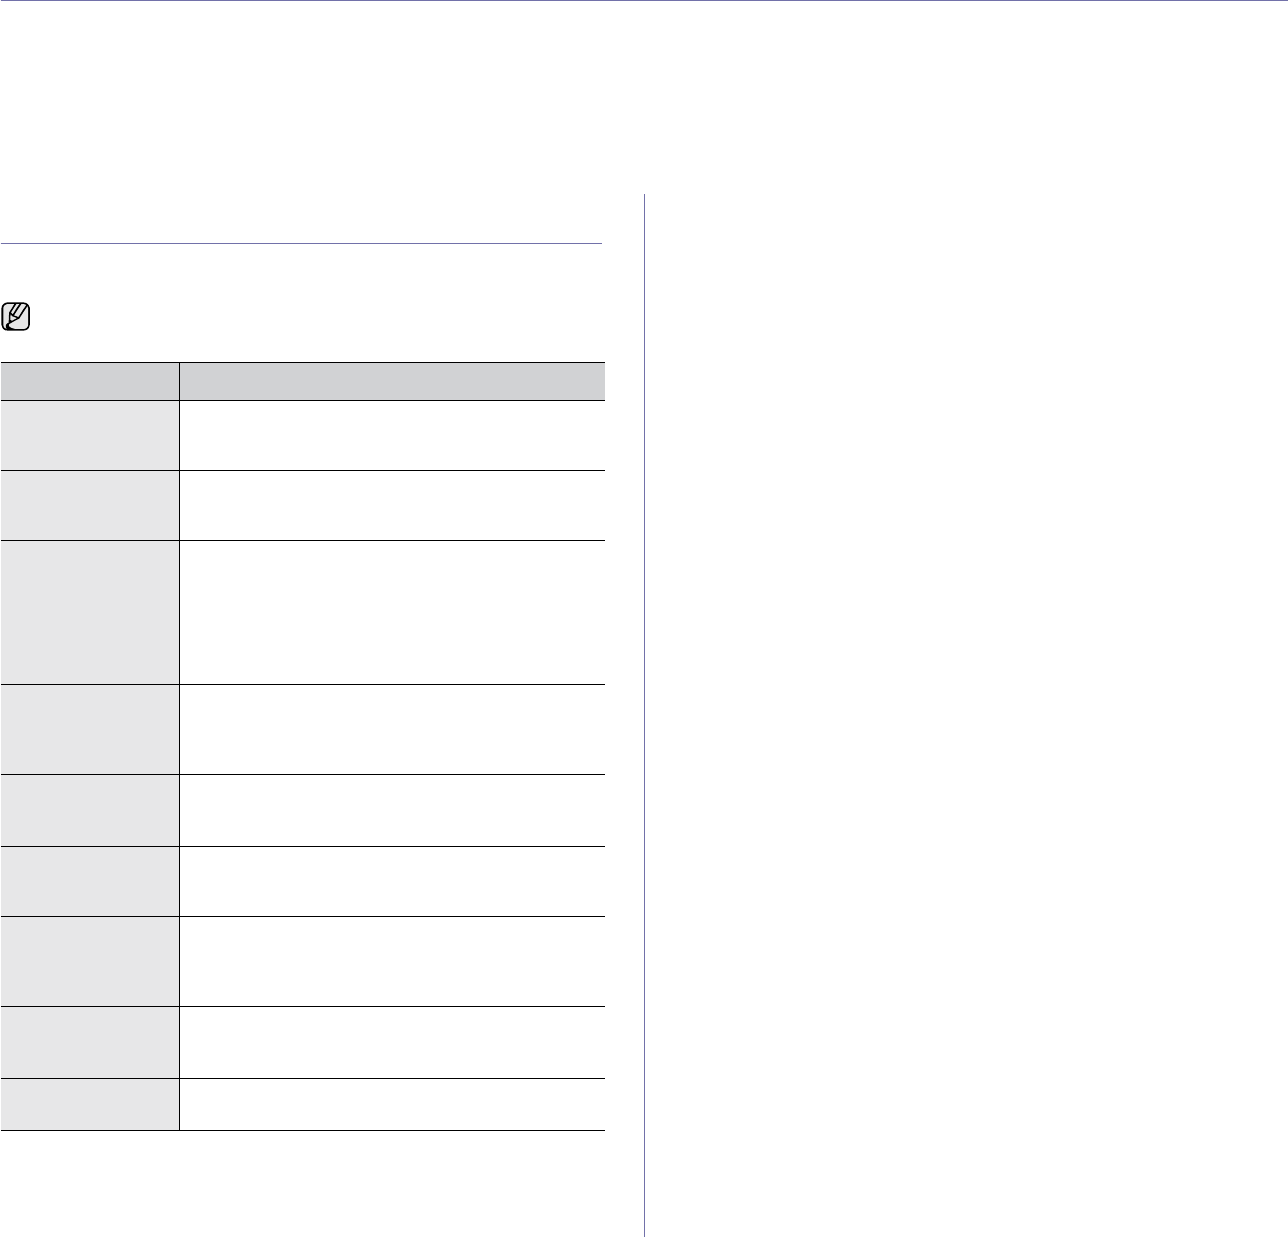Click the second body row's white right cell
The width and height of the screenshot is (1288, 1237).
pyautogui.click(x=392, y=506)
